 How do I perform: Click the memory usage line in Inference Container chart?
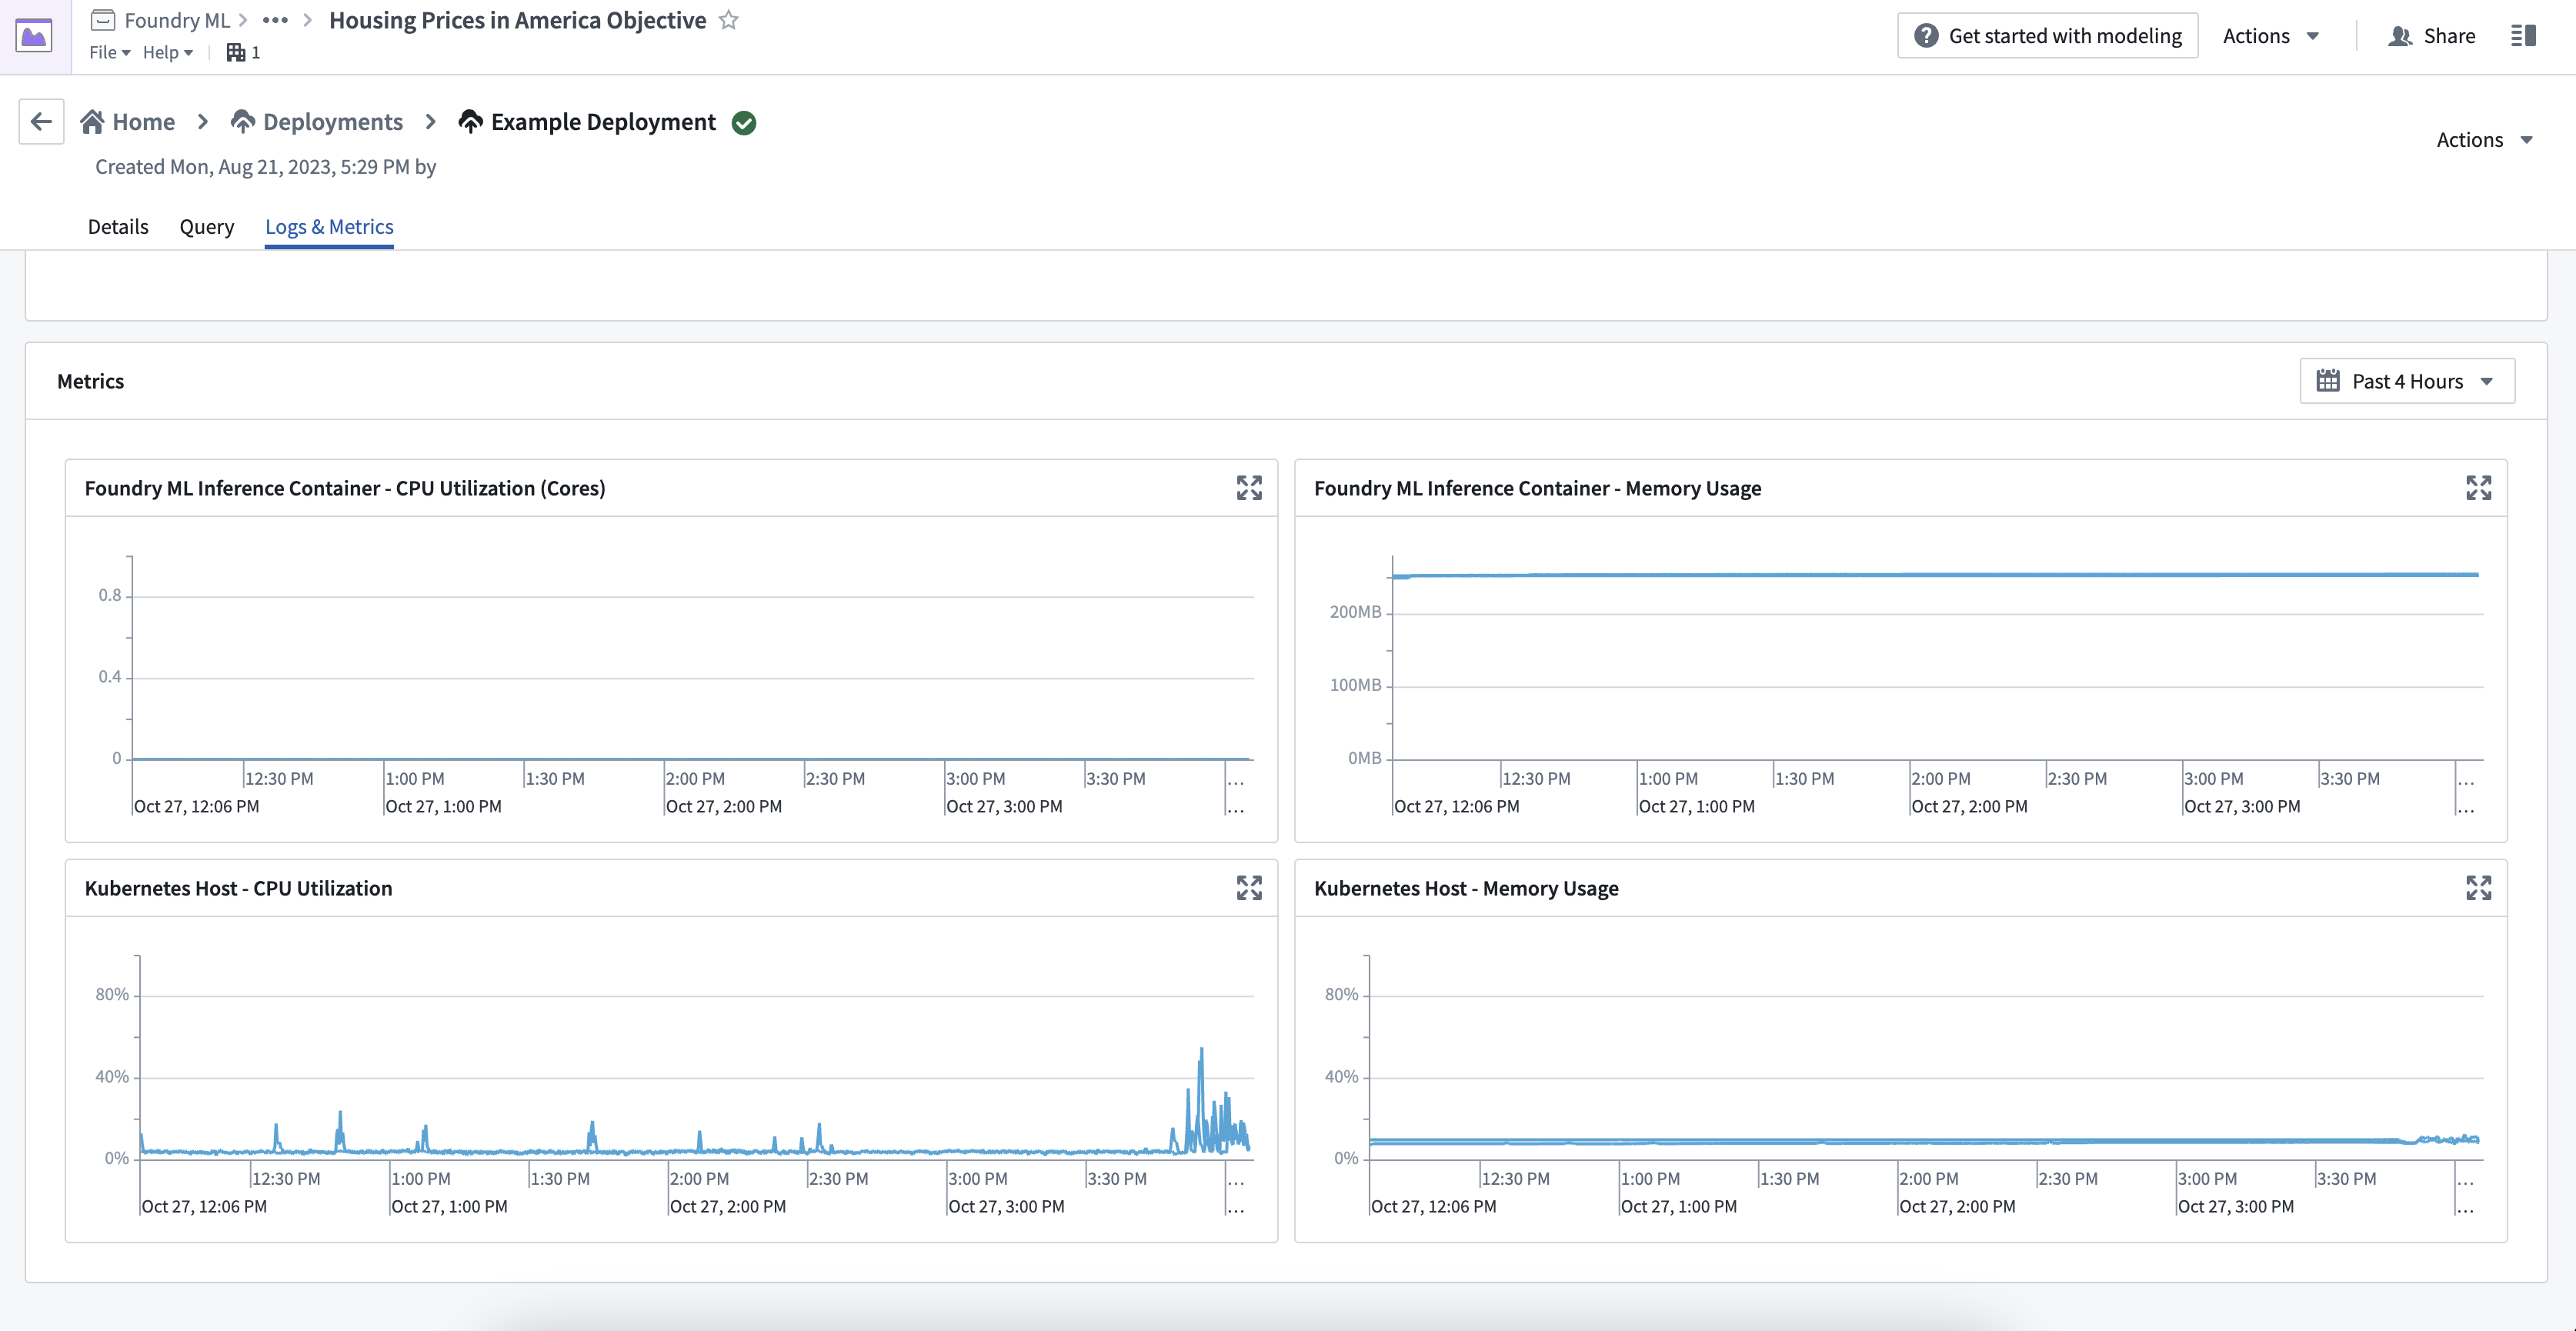(x=1934, y=575)
